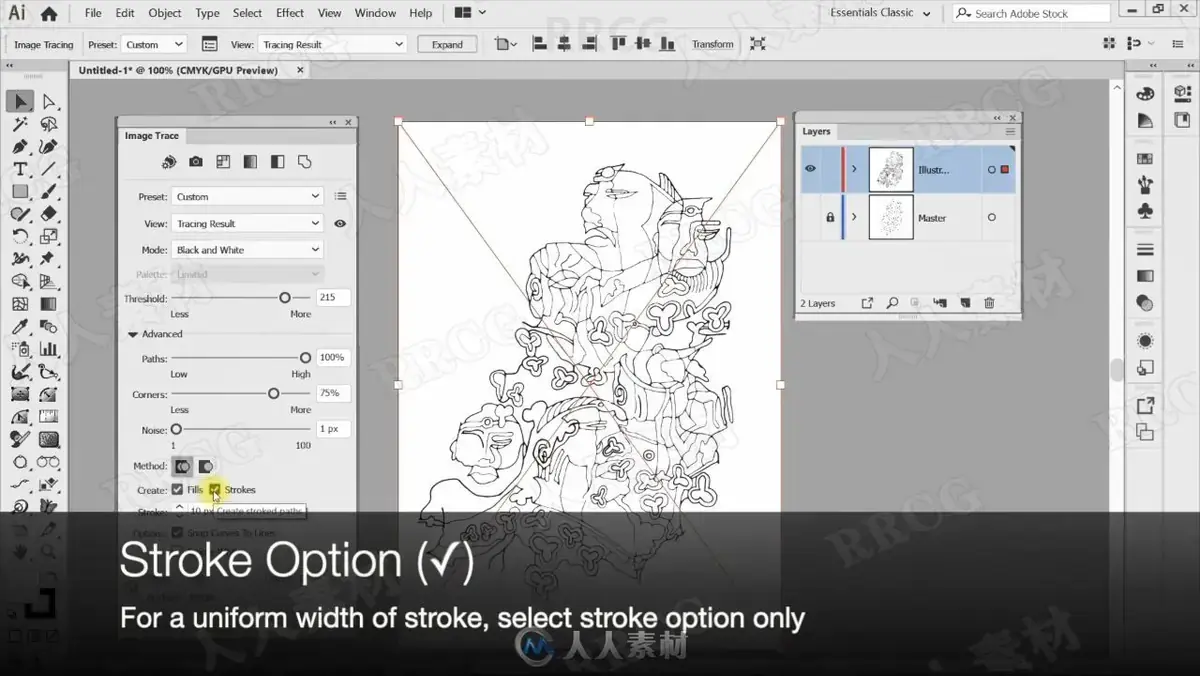1200x676 pixels.
Task: Click the High Color camera preset icon
Action: (196, 162)
